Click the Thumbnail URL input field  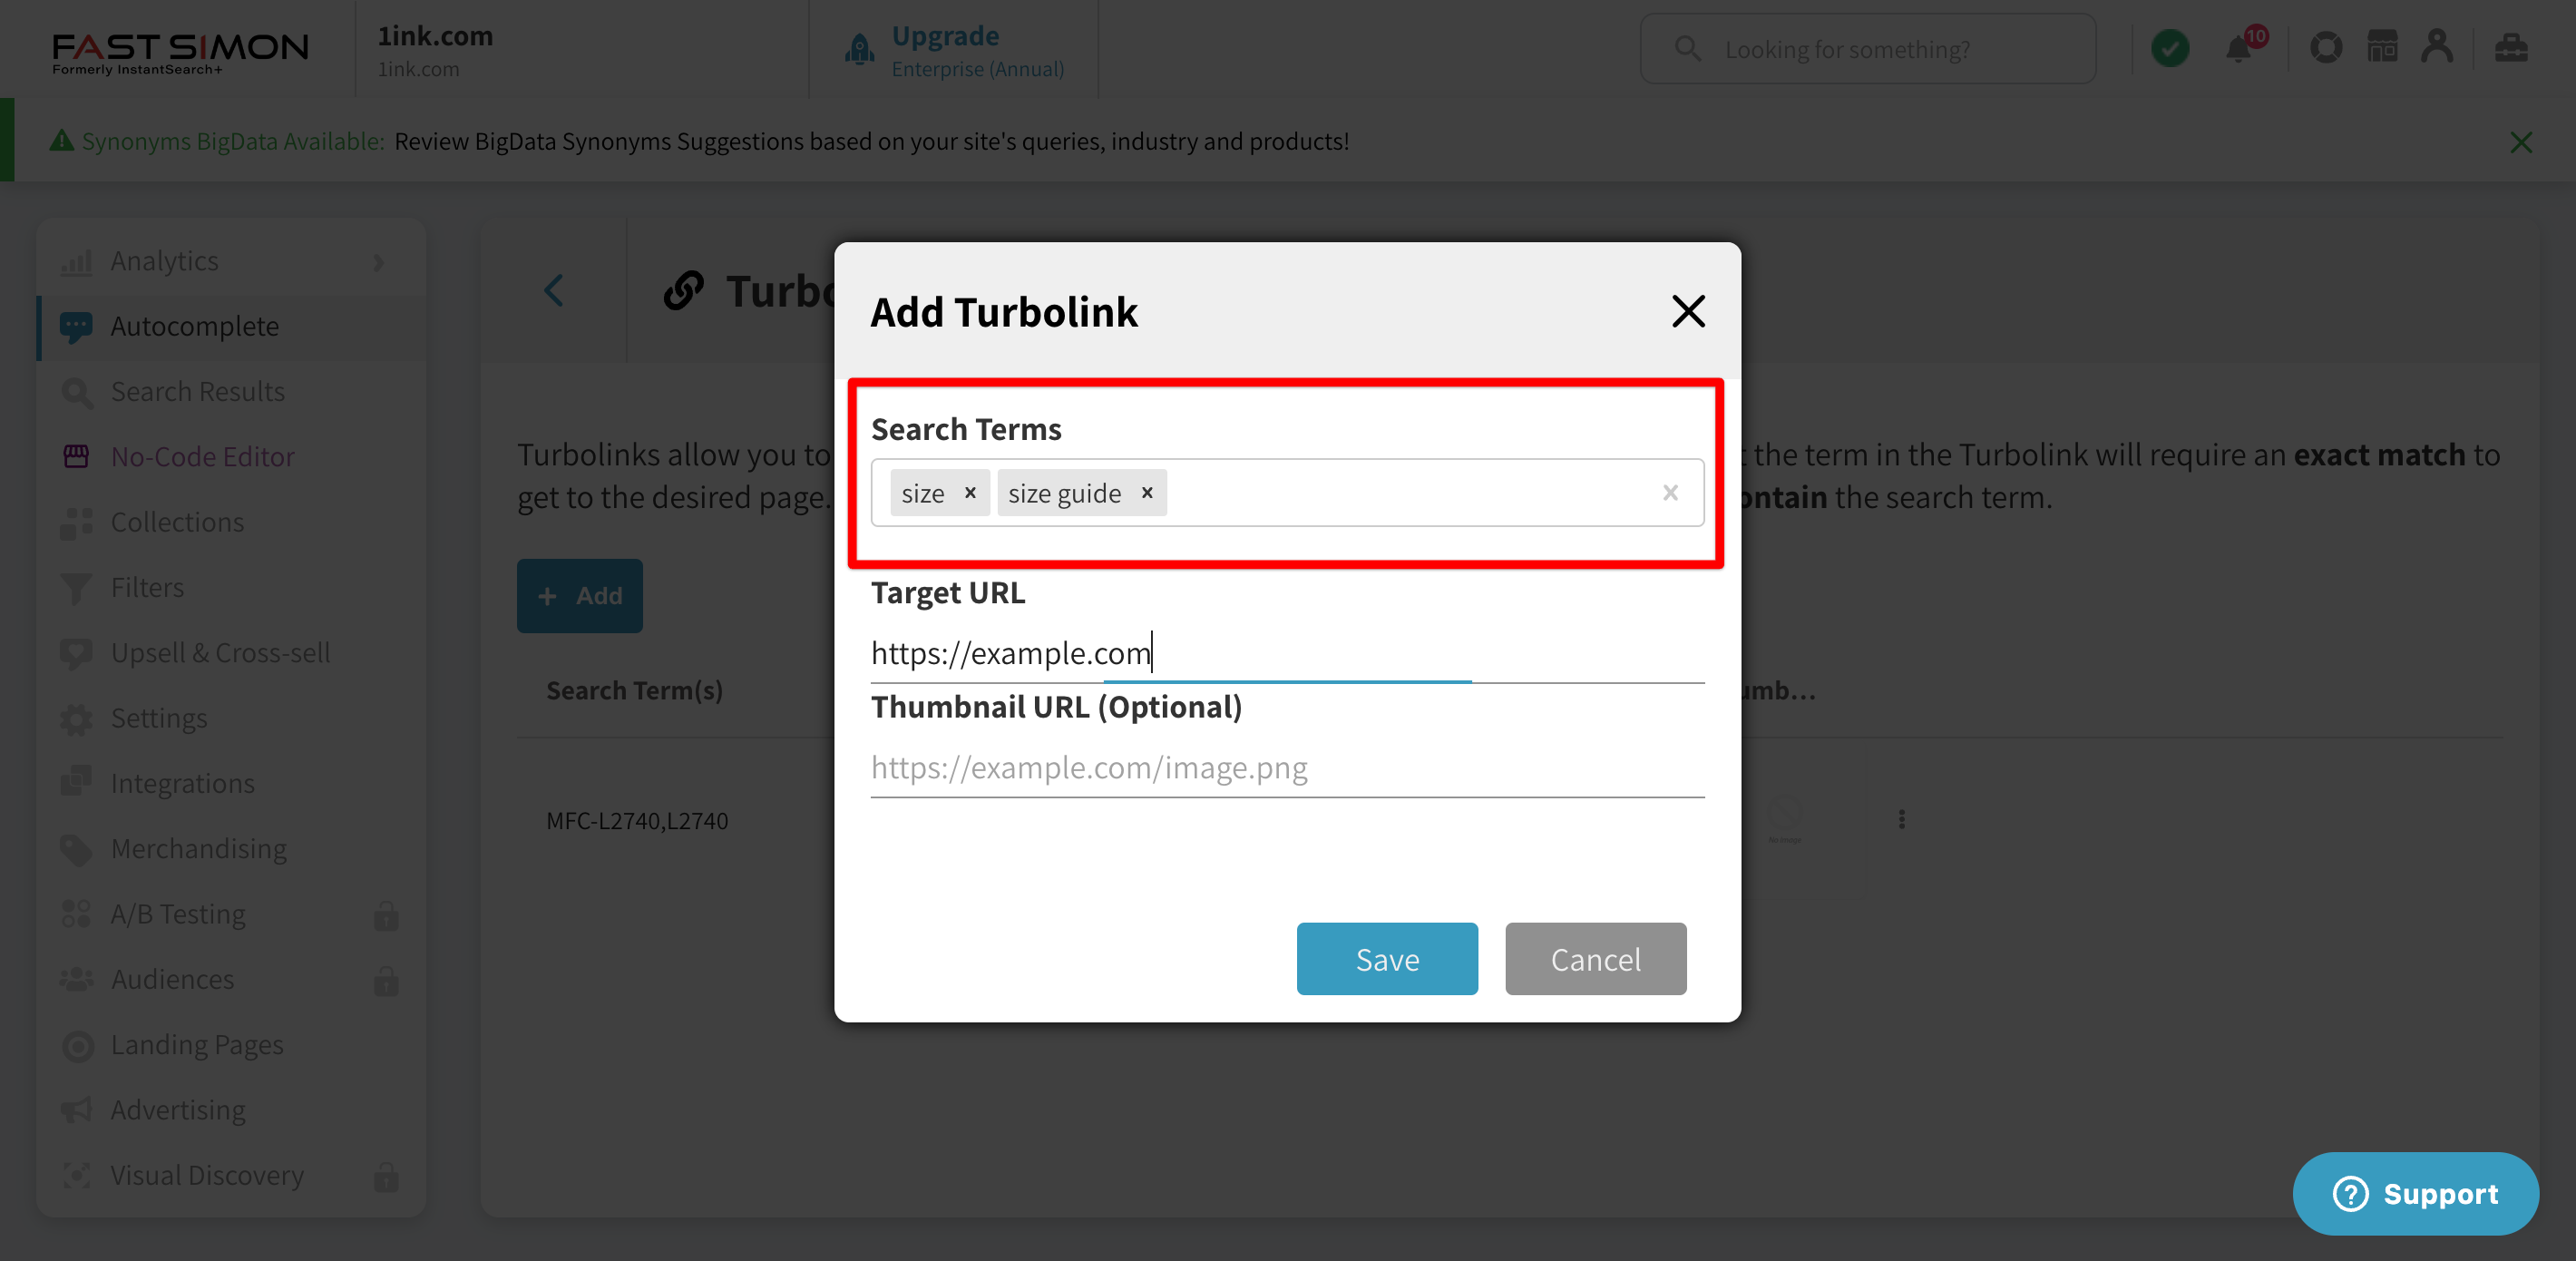(1287, 768)
